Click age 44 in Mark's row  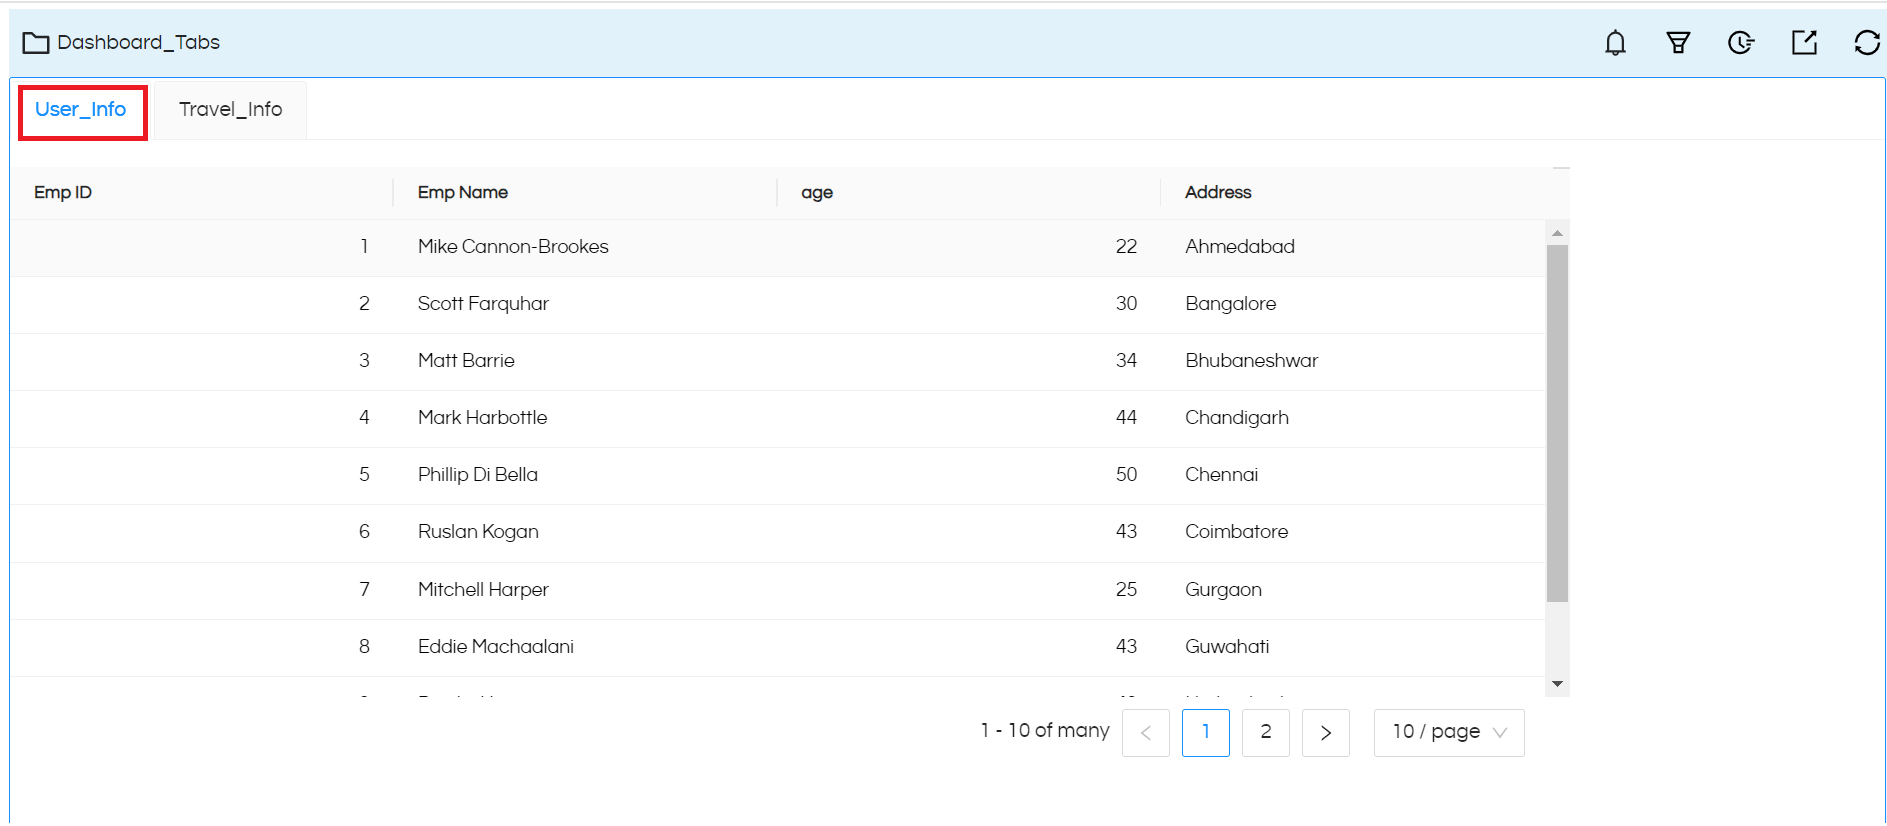pos(969,418)
